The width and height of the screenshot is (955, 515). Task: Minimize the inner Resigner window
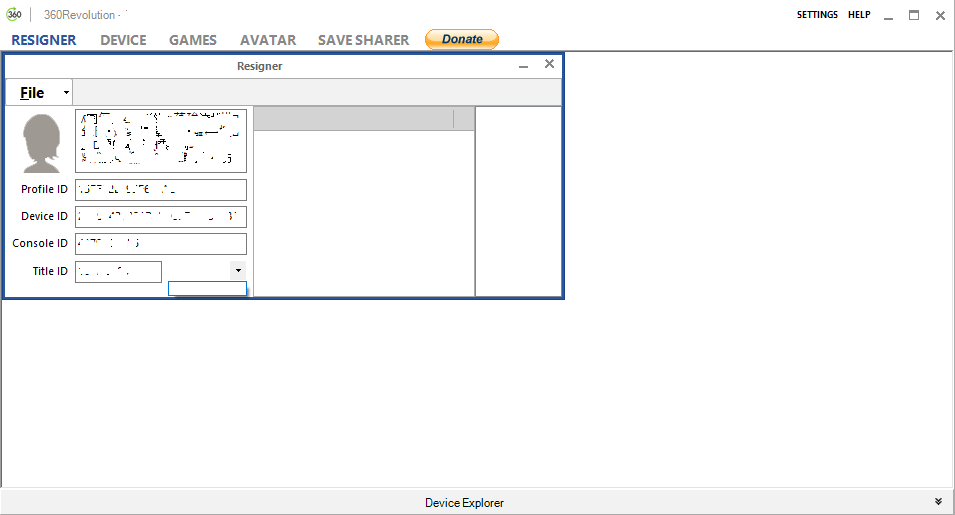point(524,65)
